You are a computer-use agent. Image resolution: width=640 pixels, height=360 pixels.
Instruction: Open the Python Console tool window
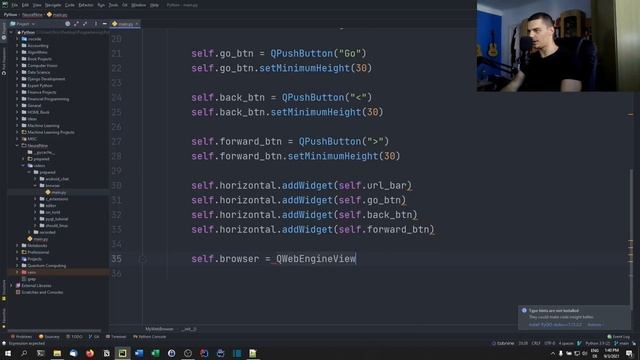tap(149, 337)
